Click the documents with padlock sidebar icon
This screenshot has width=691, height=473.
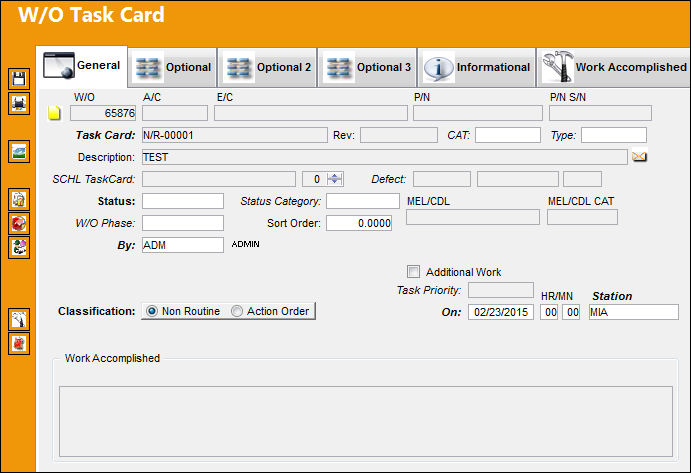tap(19, 200)
